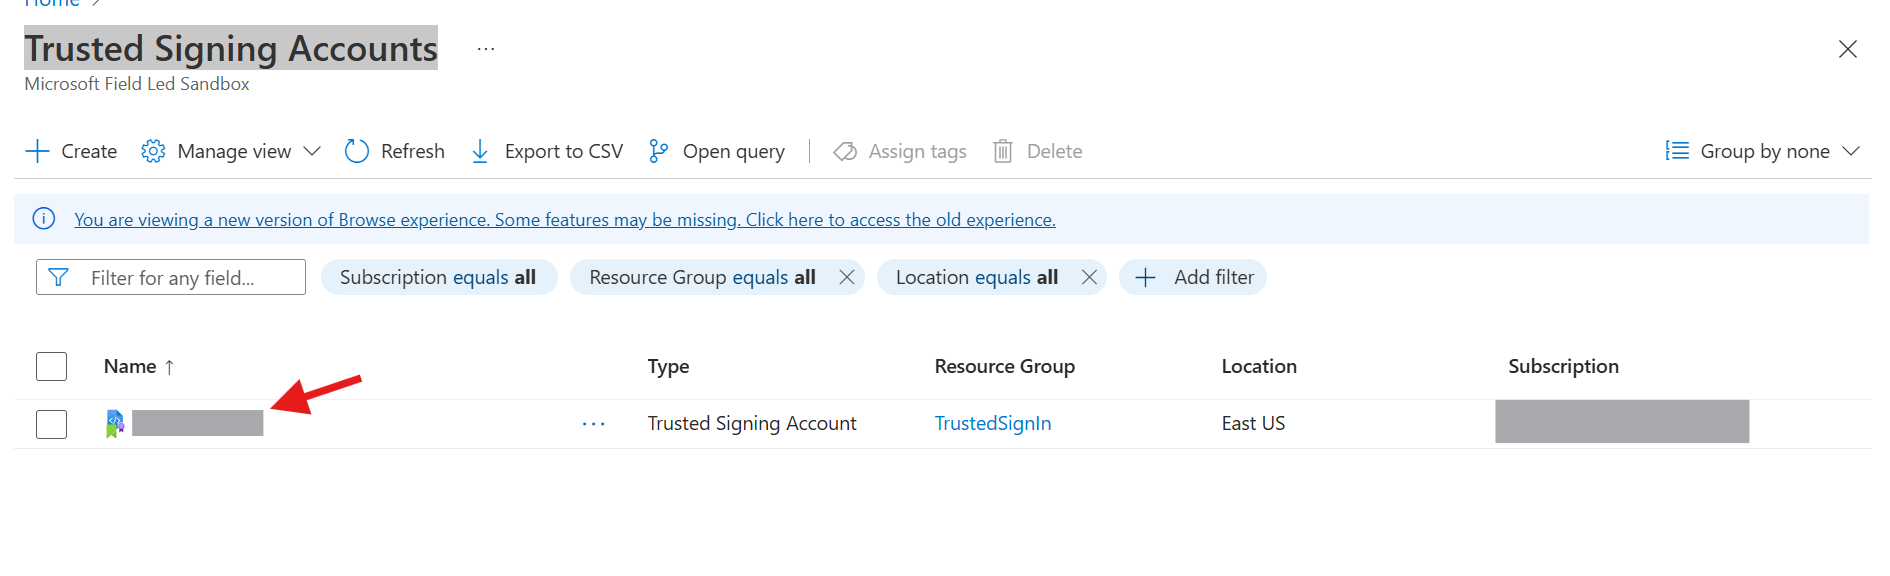Click the Group by list icon

[x=1677, y=151]
